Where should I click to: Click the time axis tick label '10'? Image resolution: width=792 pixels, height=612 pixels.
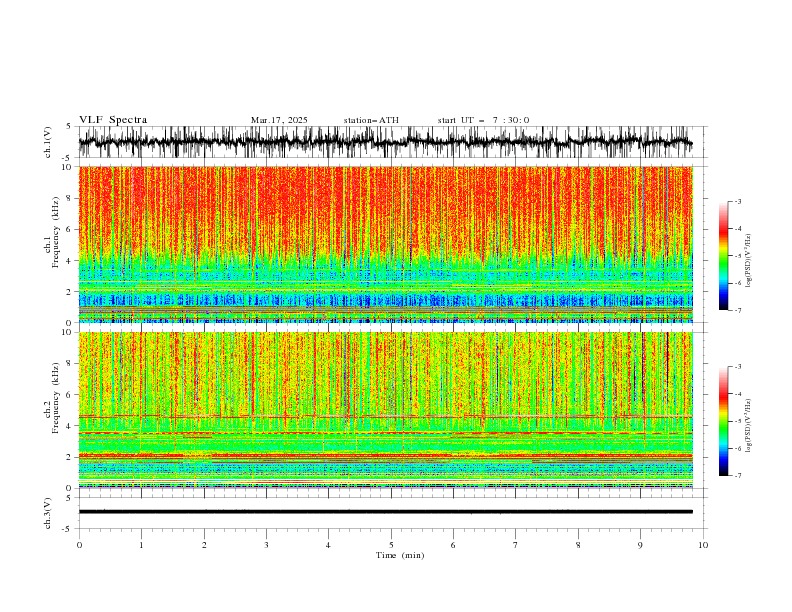(x=703, y=545)
